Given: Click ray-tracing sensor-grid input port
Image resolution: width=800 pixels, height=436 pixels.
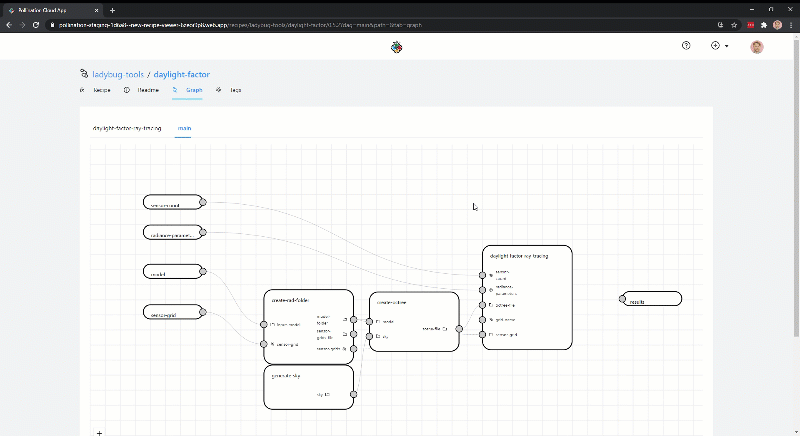Looking at the screenshot, I should (482, 335).
